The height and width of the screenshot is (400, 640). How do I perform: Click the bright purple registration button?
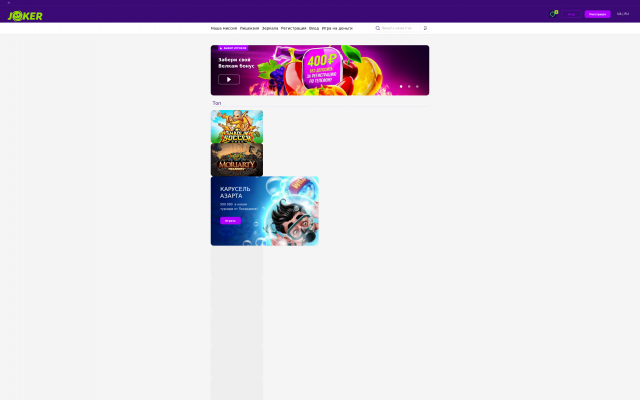click(598, 14)
